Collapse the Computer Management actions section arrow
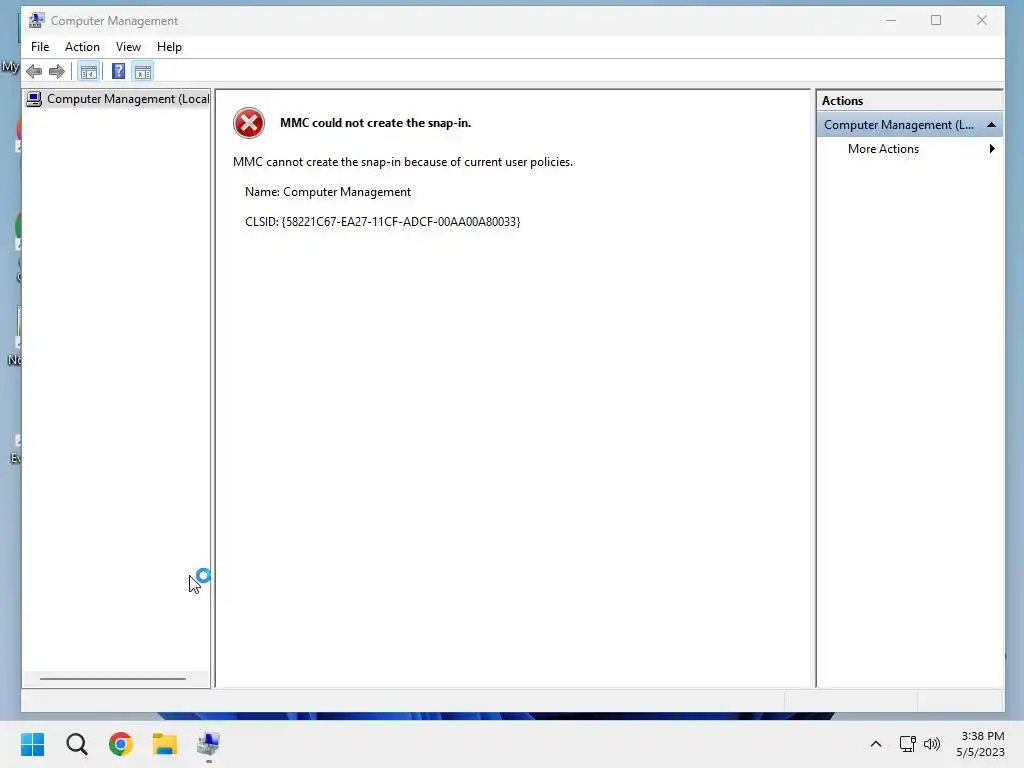Image resolution: width=1024 pixels, height=768 pixels. pyautogui.click(x=991, y=125)
